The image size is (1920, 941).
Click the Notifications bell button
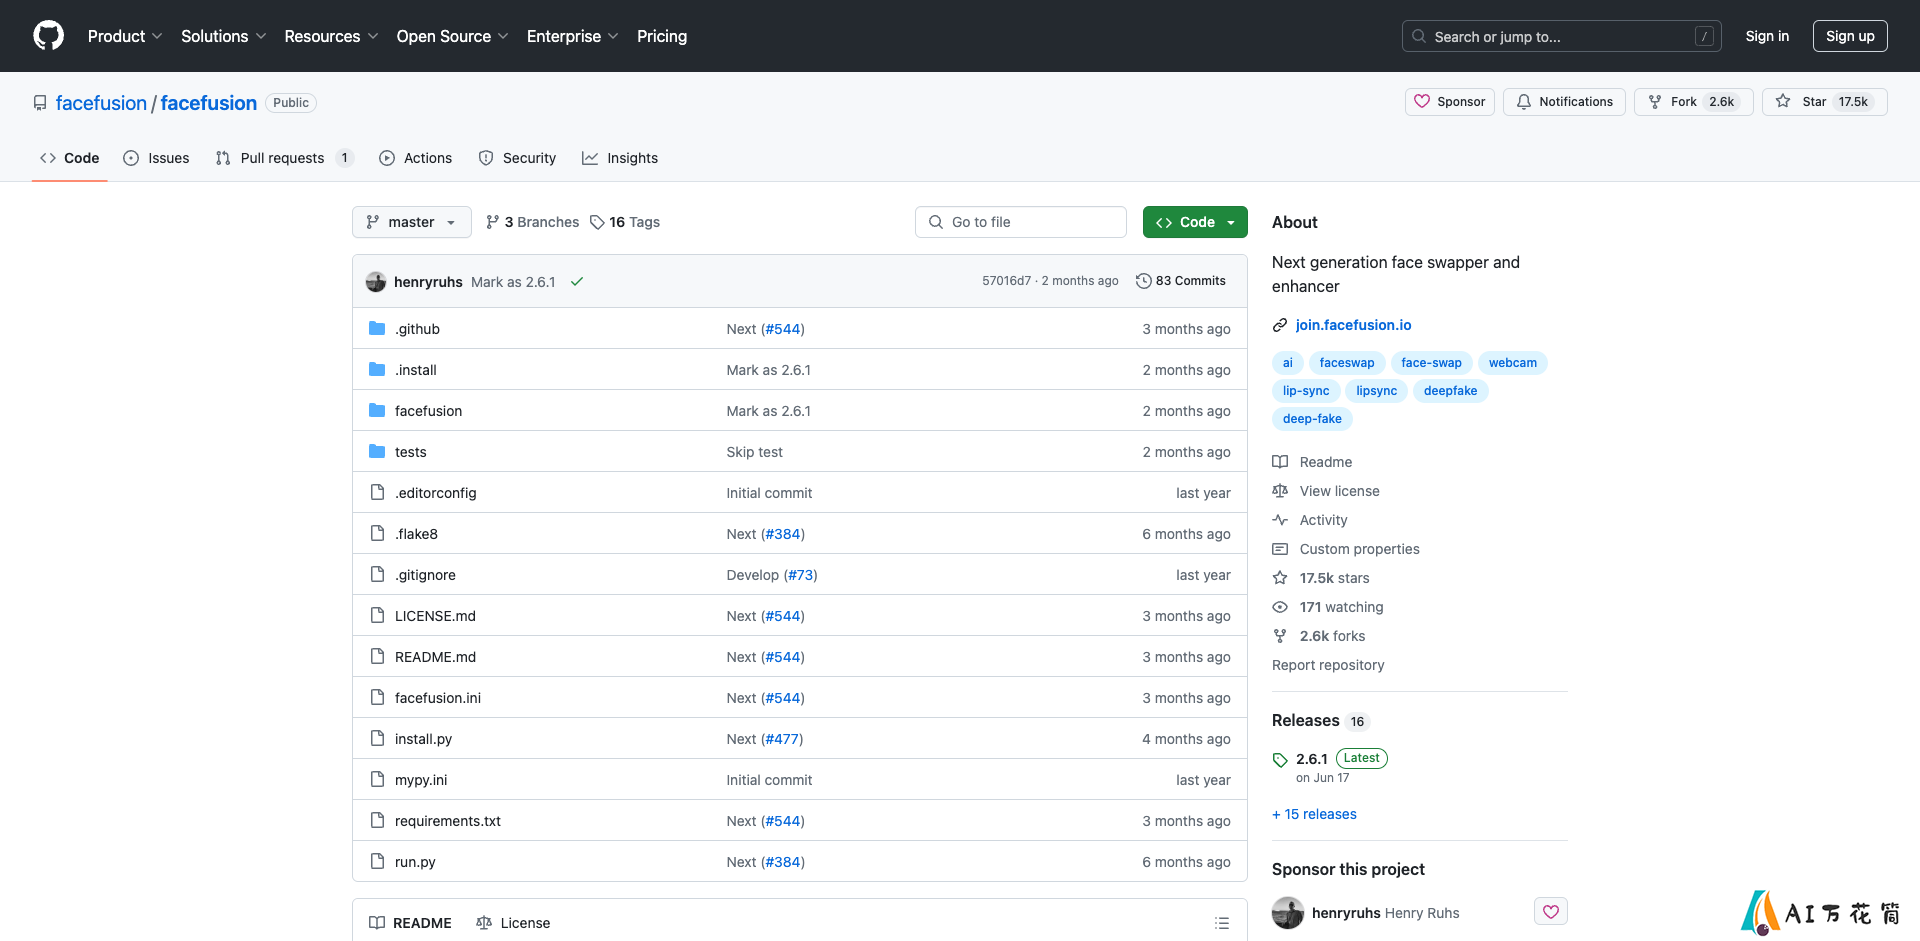tap(1564, 102)
